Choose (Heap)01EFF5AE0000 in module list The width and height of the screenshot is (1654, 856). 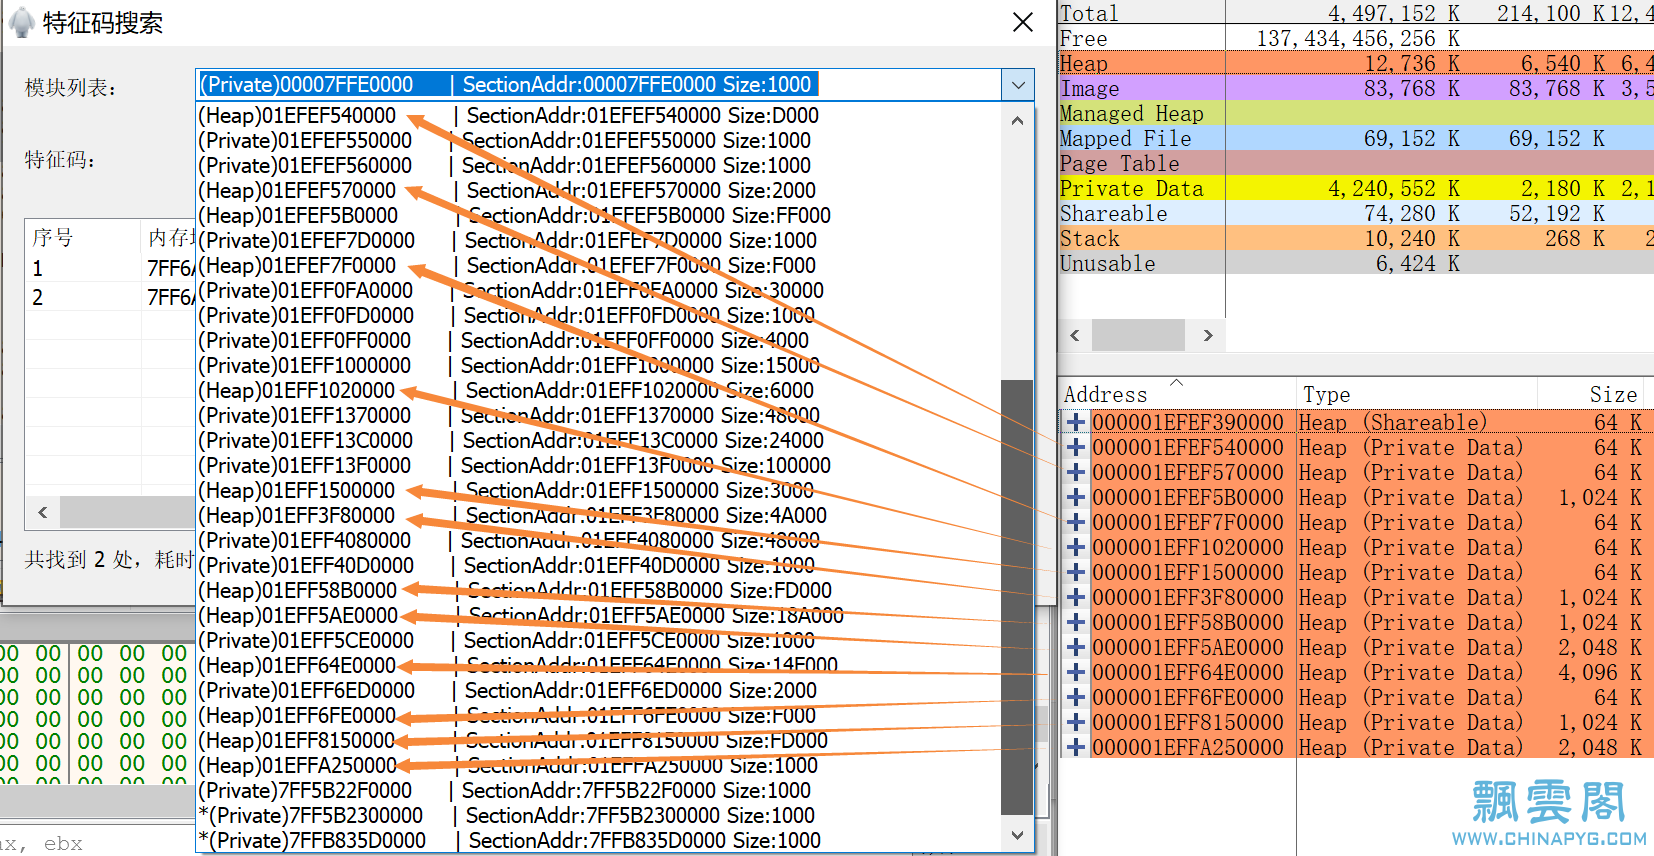pos(598,615)
